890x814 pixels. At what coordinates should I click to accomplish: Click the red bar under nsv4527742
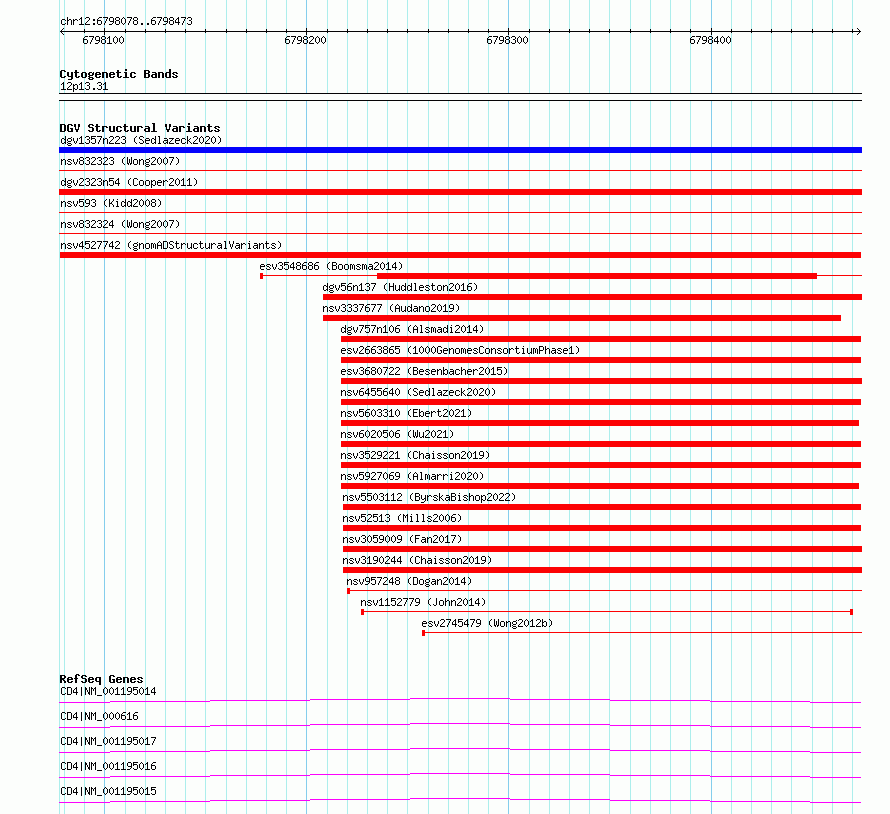click(460, 255)
